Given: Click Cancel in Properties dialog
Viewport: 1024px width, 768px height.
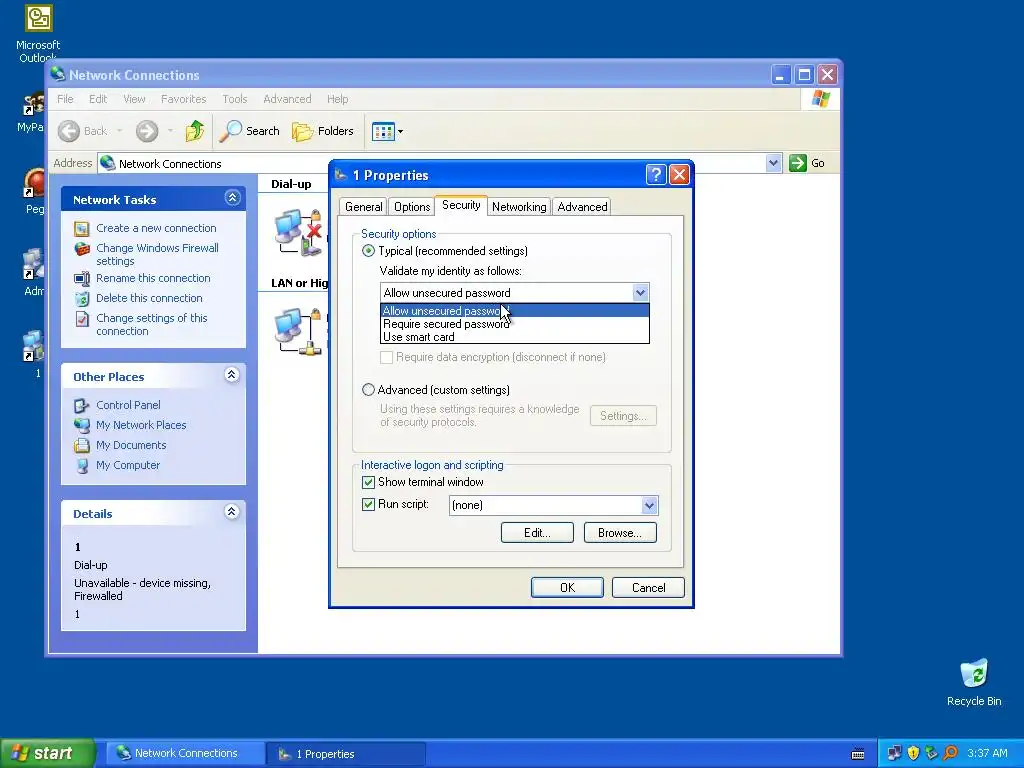Looking at the screenshot, I should (x=648, y=588).
